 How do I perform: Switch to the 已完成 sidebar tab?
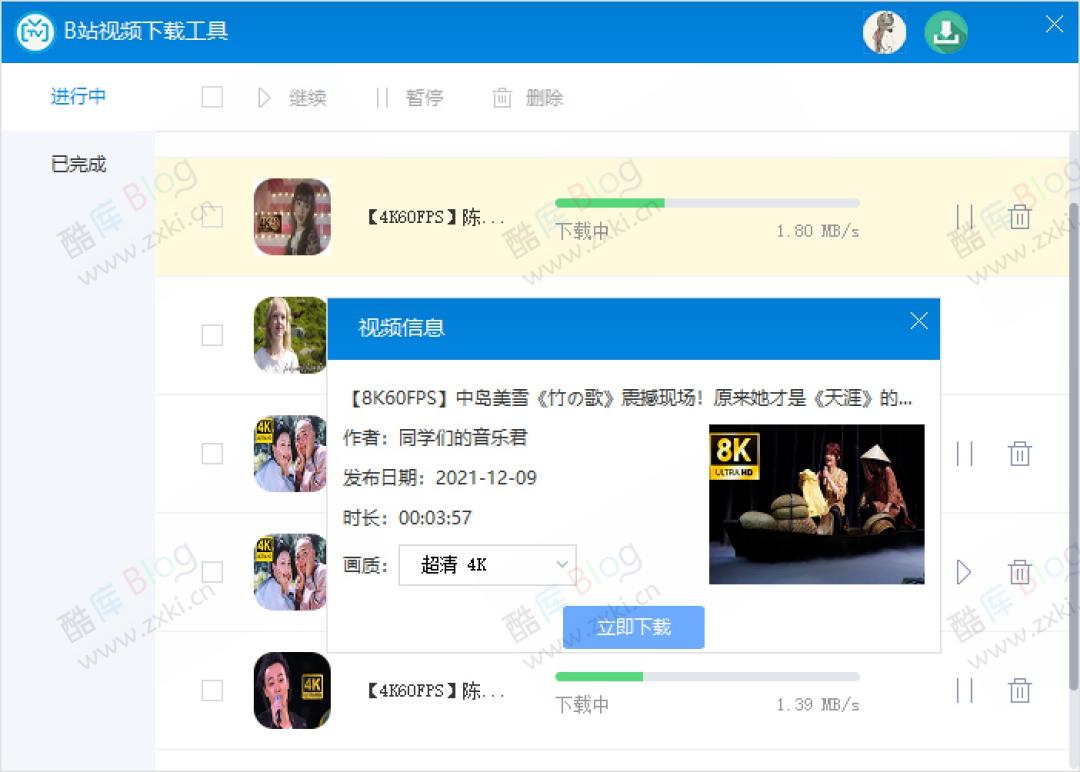tap(77, 163)
